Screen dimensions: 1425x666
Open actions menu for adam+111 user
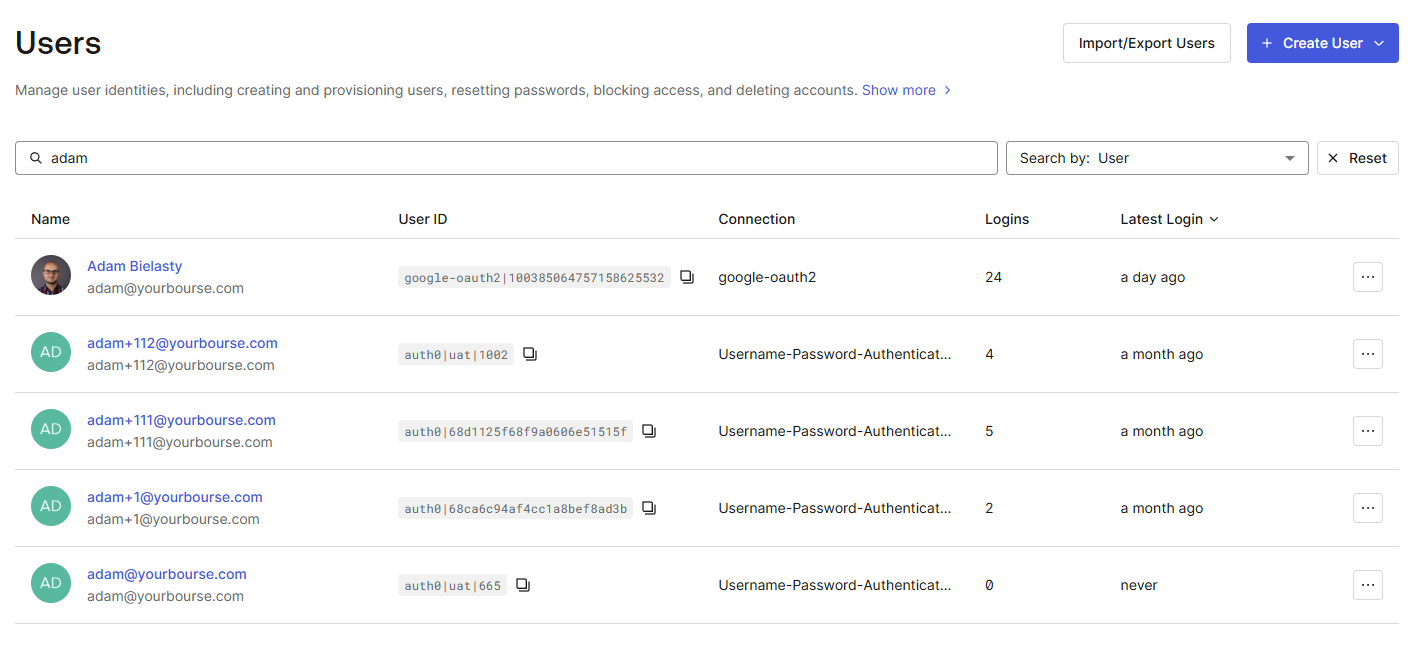tap(1367, 431)
